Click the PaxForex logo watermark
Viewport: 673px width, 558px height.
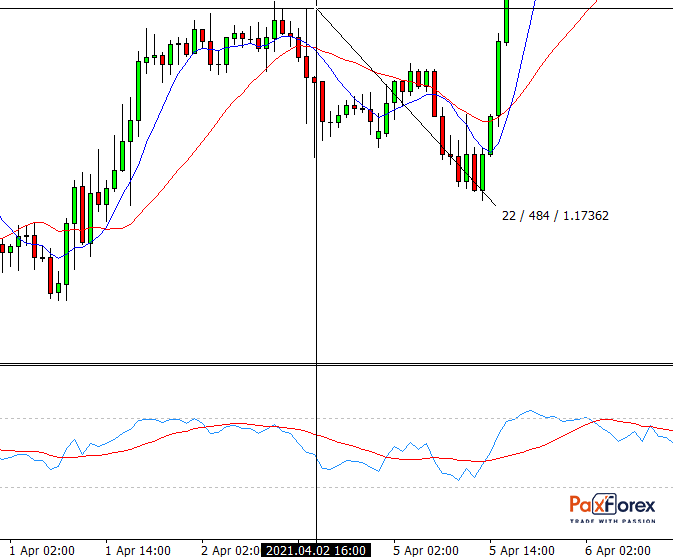click(613, 508)
